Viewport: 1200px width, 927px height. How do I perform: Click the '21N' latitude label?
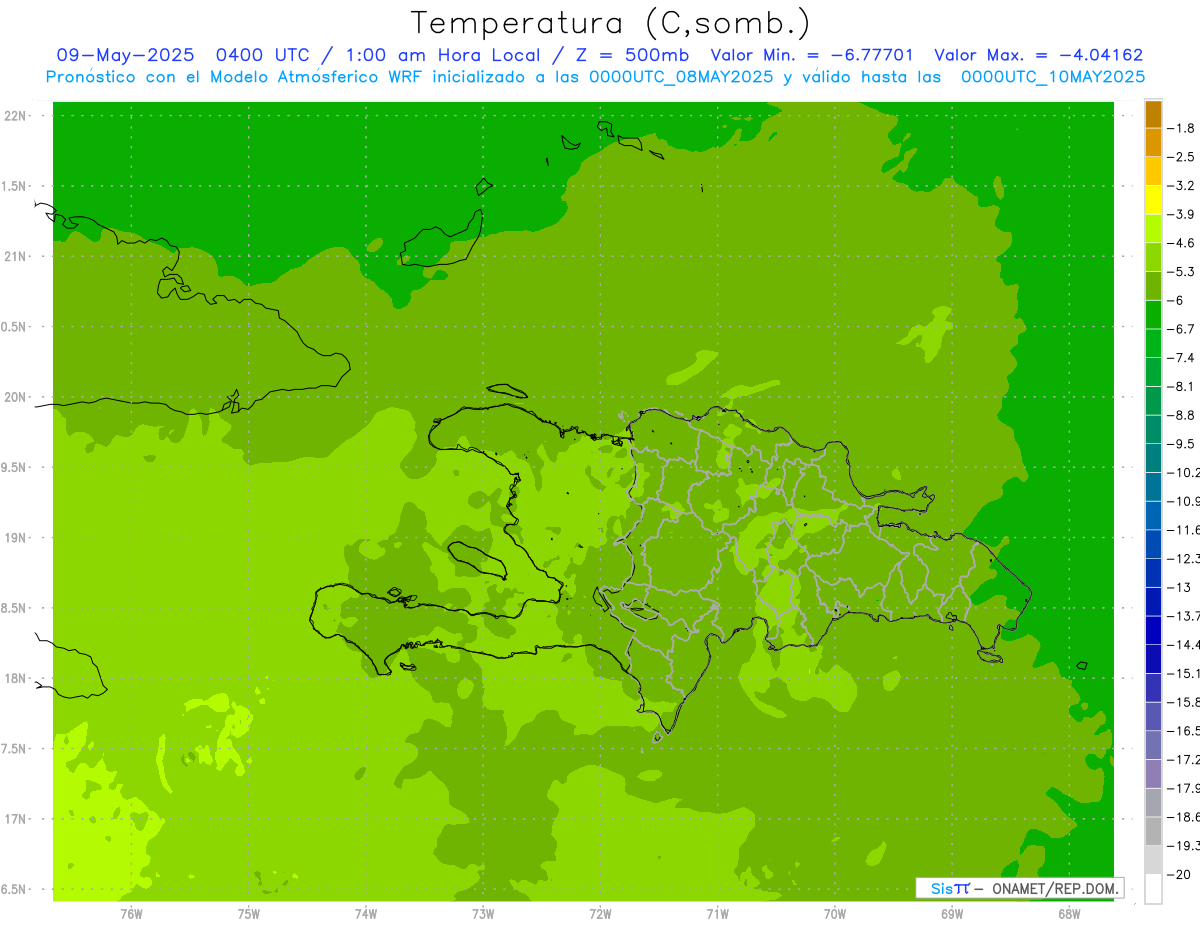pos(15,256)
